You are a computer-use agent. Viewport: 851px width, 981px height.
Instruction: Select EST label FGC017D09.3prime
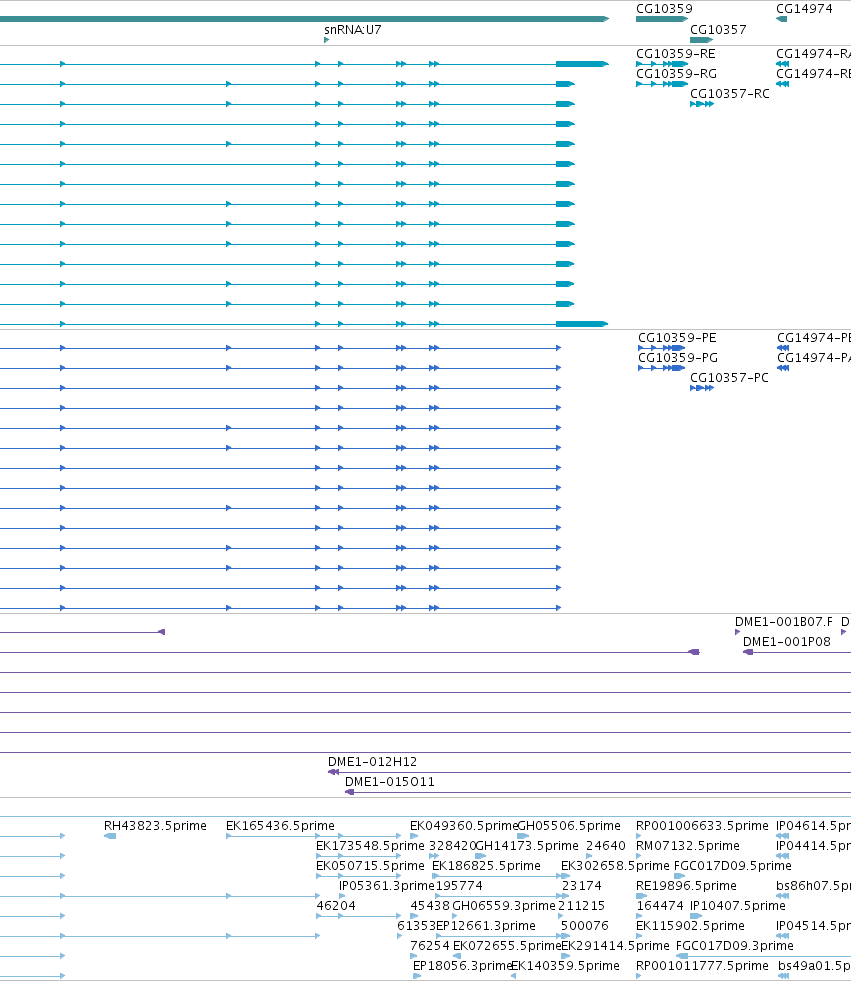tap(735, 946)
